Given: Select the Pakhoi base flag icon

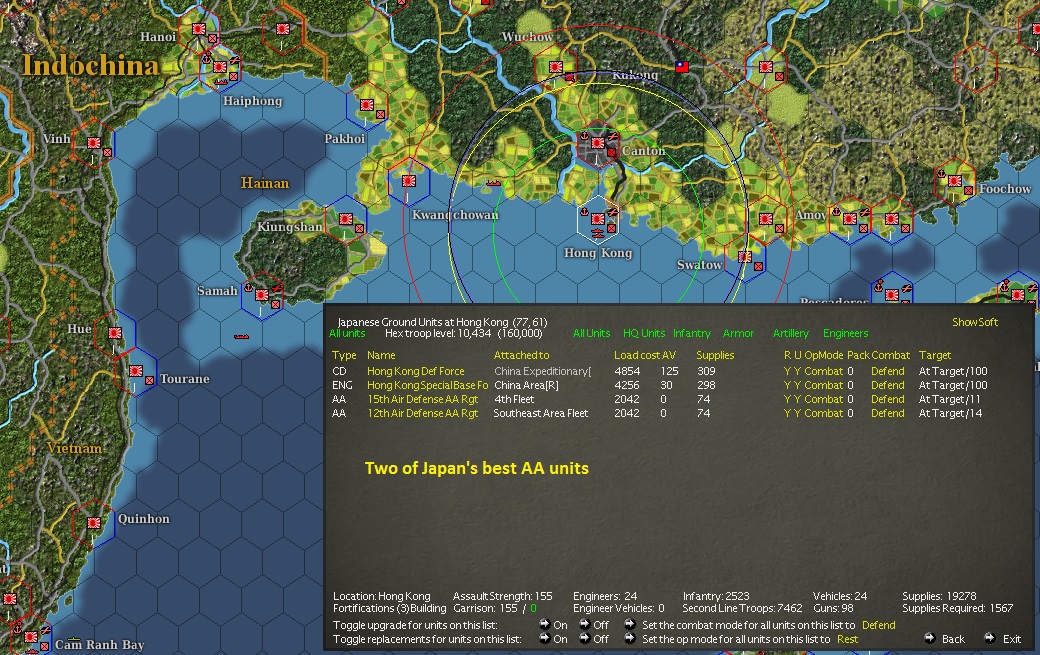Looking at the screenshot, I should (x=366, y=105).
